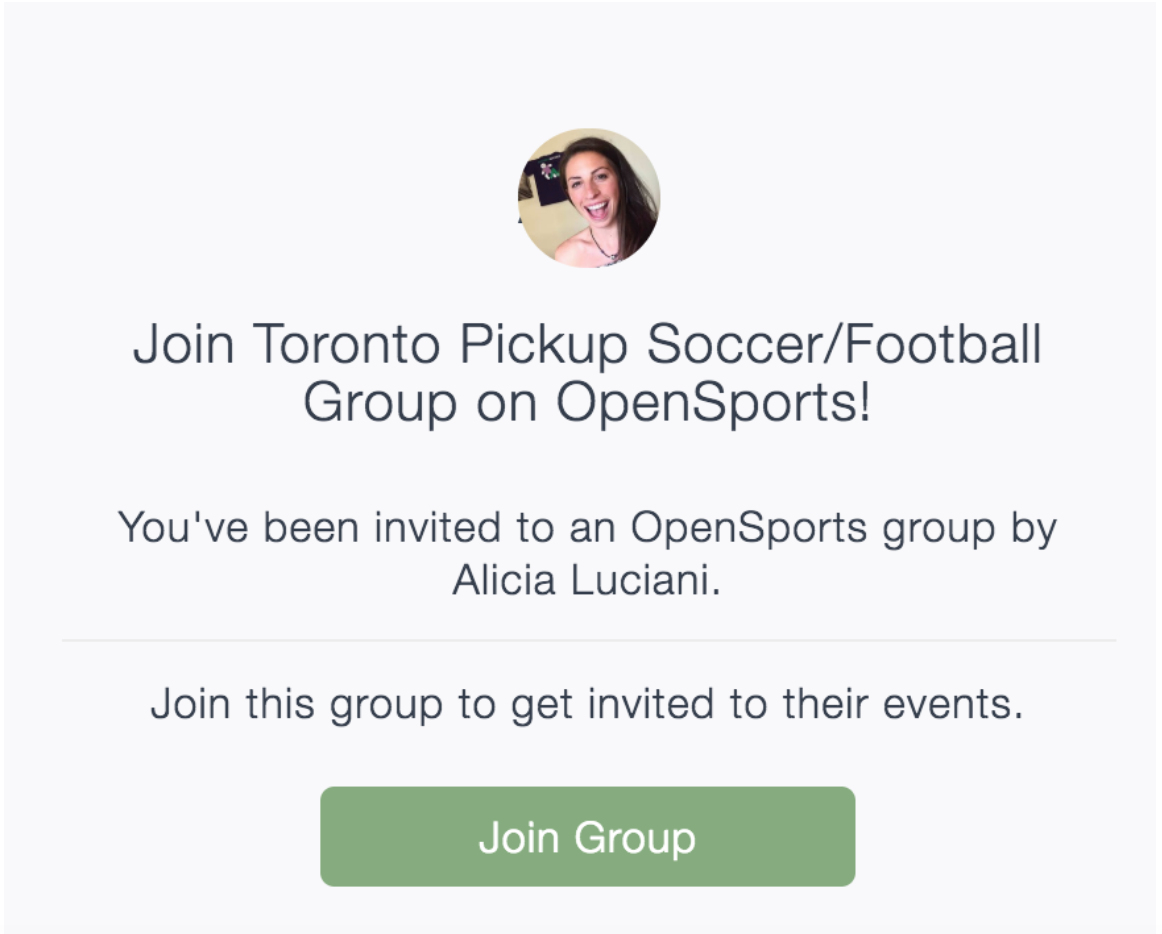The width and height of the screenshot is (1162, 934).
Task: Select the word Toronto in the heading
Action: (x=346, y=345)
